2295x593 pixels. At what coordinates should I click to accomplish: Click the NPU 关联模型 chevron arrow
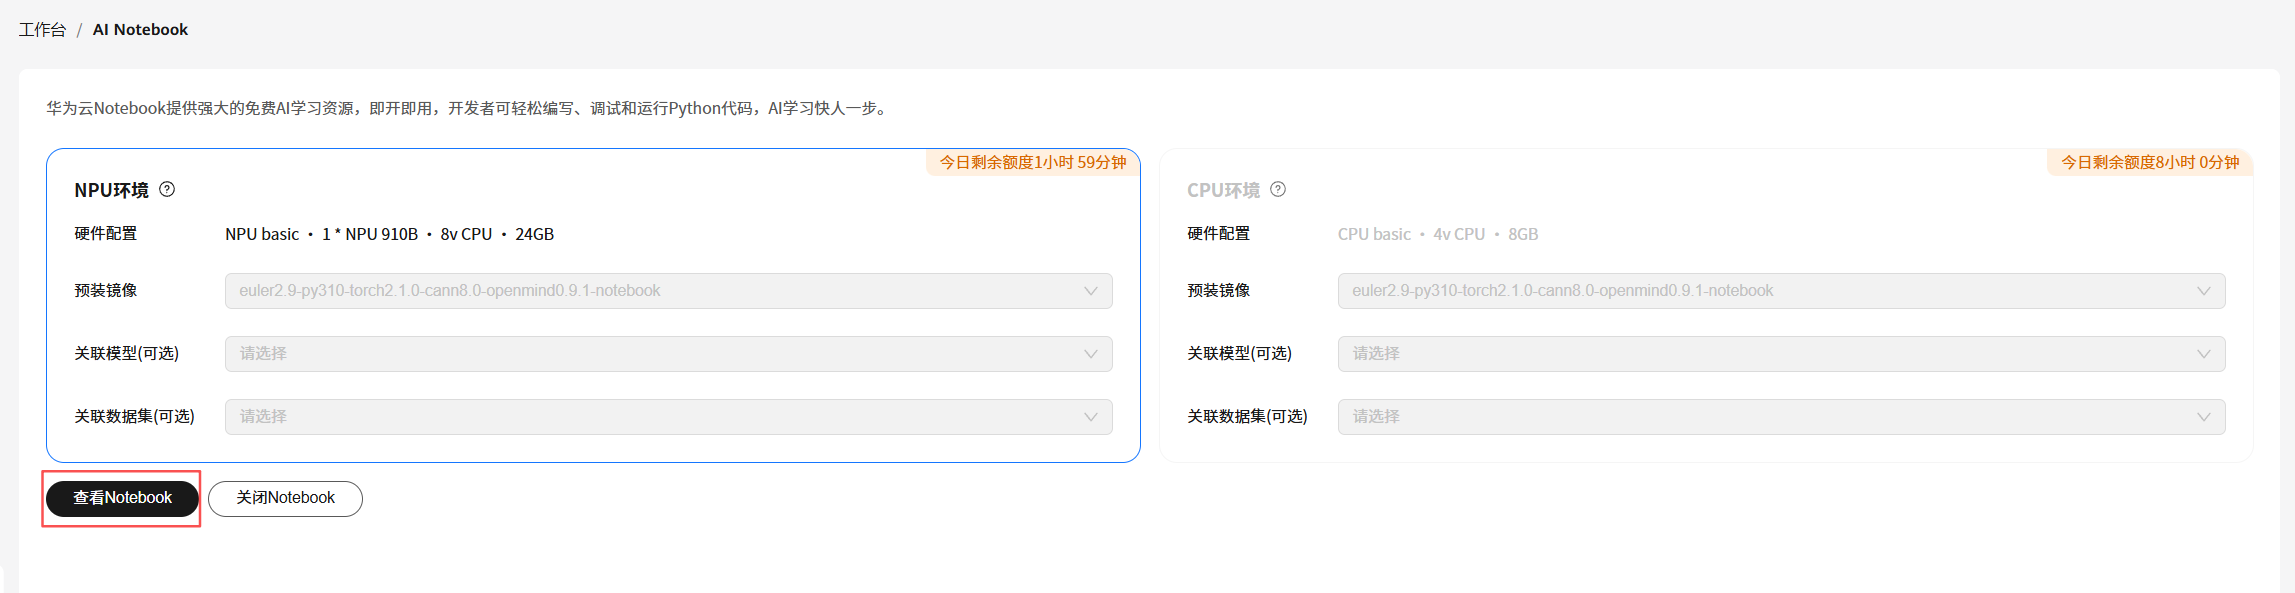click(x=1090, y=354)
